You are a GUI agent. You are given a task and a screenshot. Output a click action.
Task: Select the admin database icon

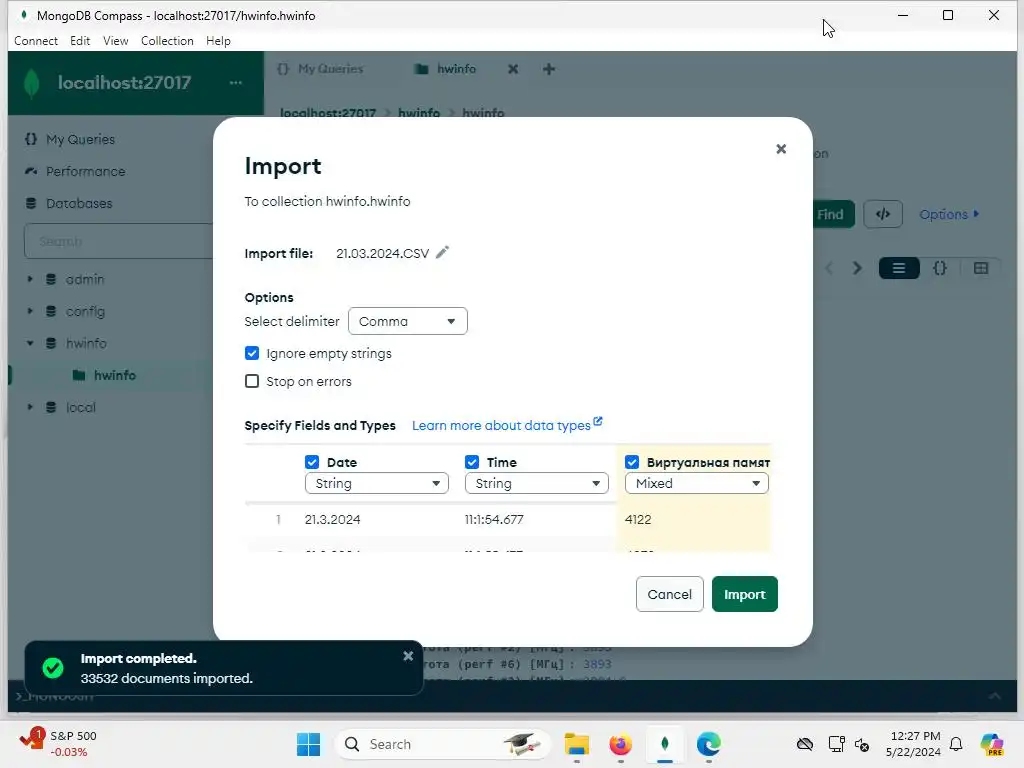[51, 279]
